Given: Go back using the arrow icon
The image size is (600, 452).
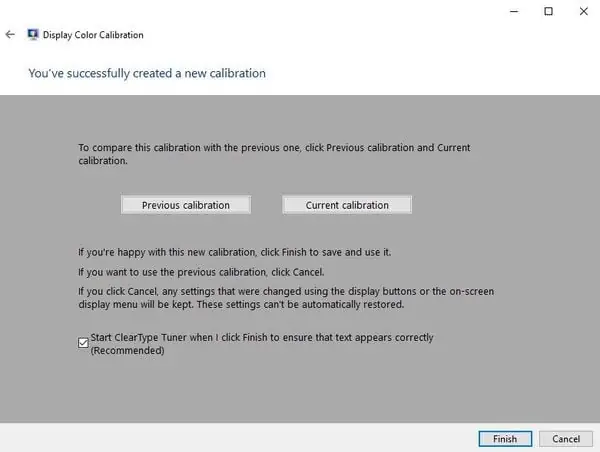Looking at the screenshot, I should pyautogui.click(x=10, y=34).
